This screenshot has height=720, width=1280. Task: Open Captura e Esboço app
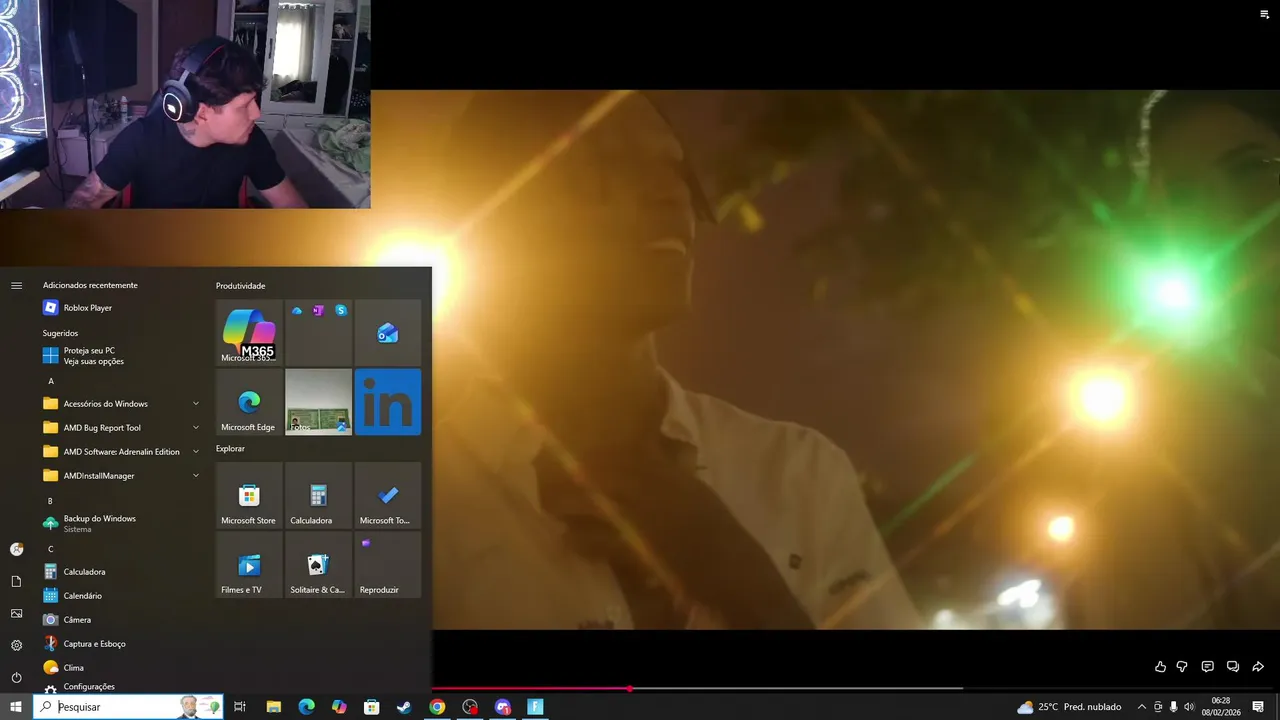point(122,644)
